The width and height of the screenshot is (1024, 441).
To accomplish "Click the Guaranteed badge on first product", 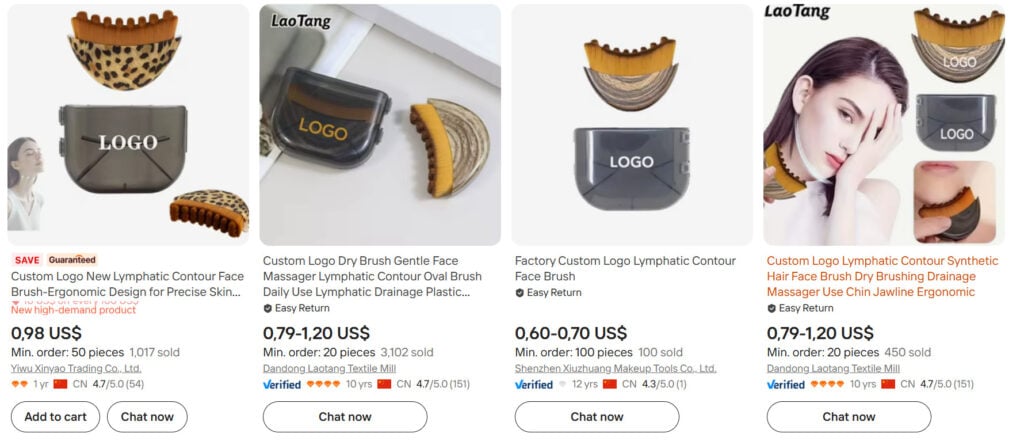I will pos(72,260).
